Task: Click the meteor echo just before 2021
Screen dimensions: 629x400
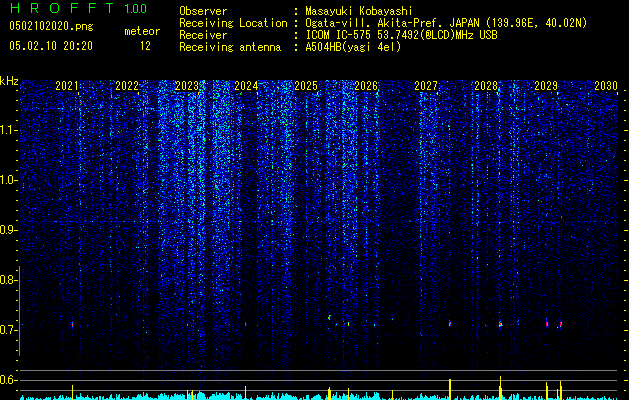Action: [x=73, y=325]
